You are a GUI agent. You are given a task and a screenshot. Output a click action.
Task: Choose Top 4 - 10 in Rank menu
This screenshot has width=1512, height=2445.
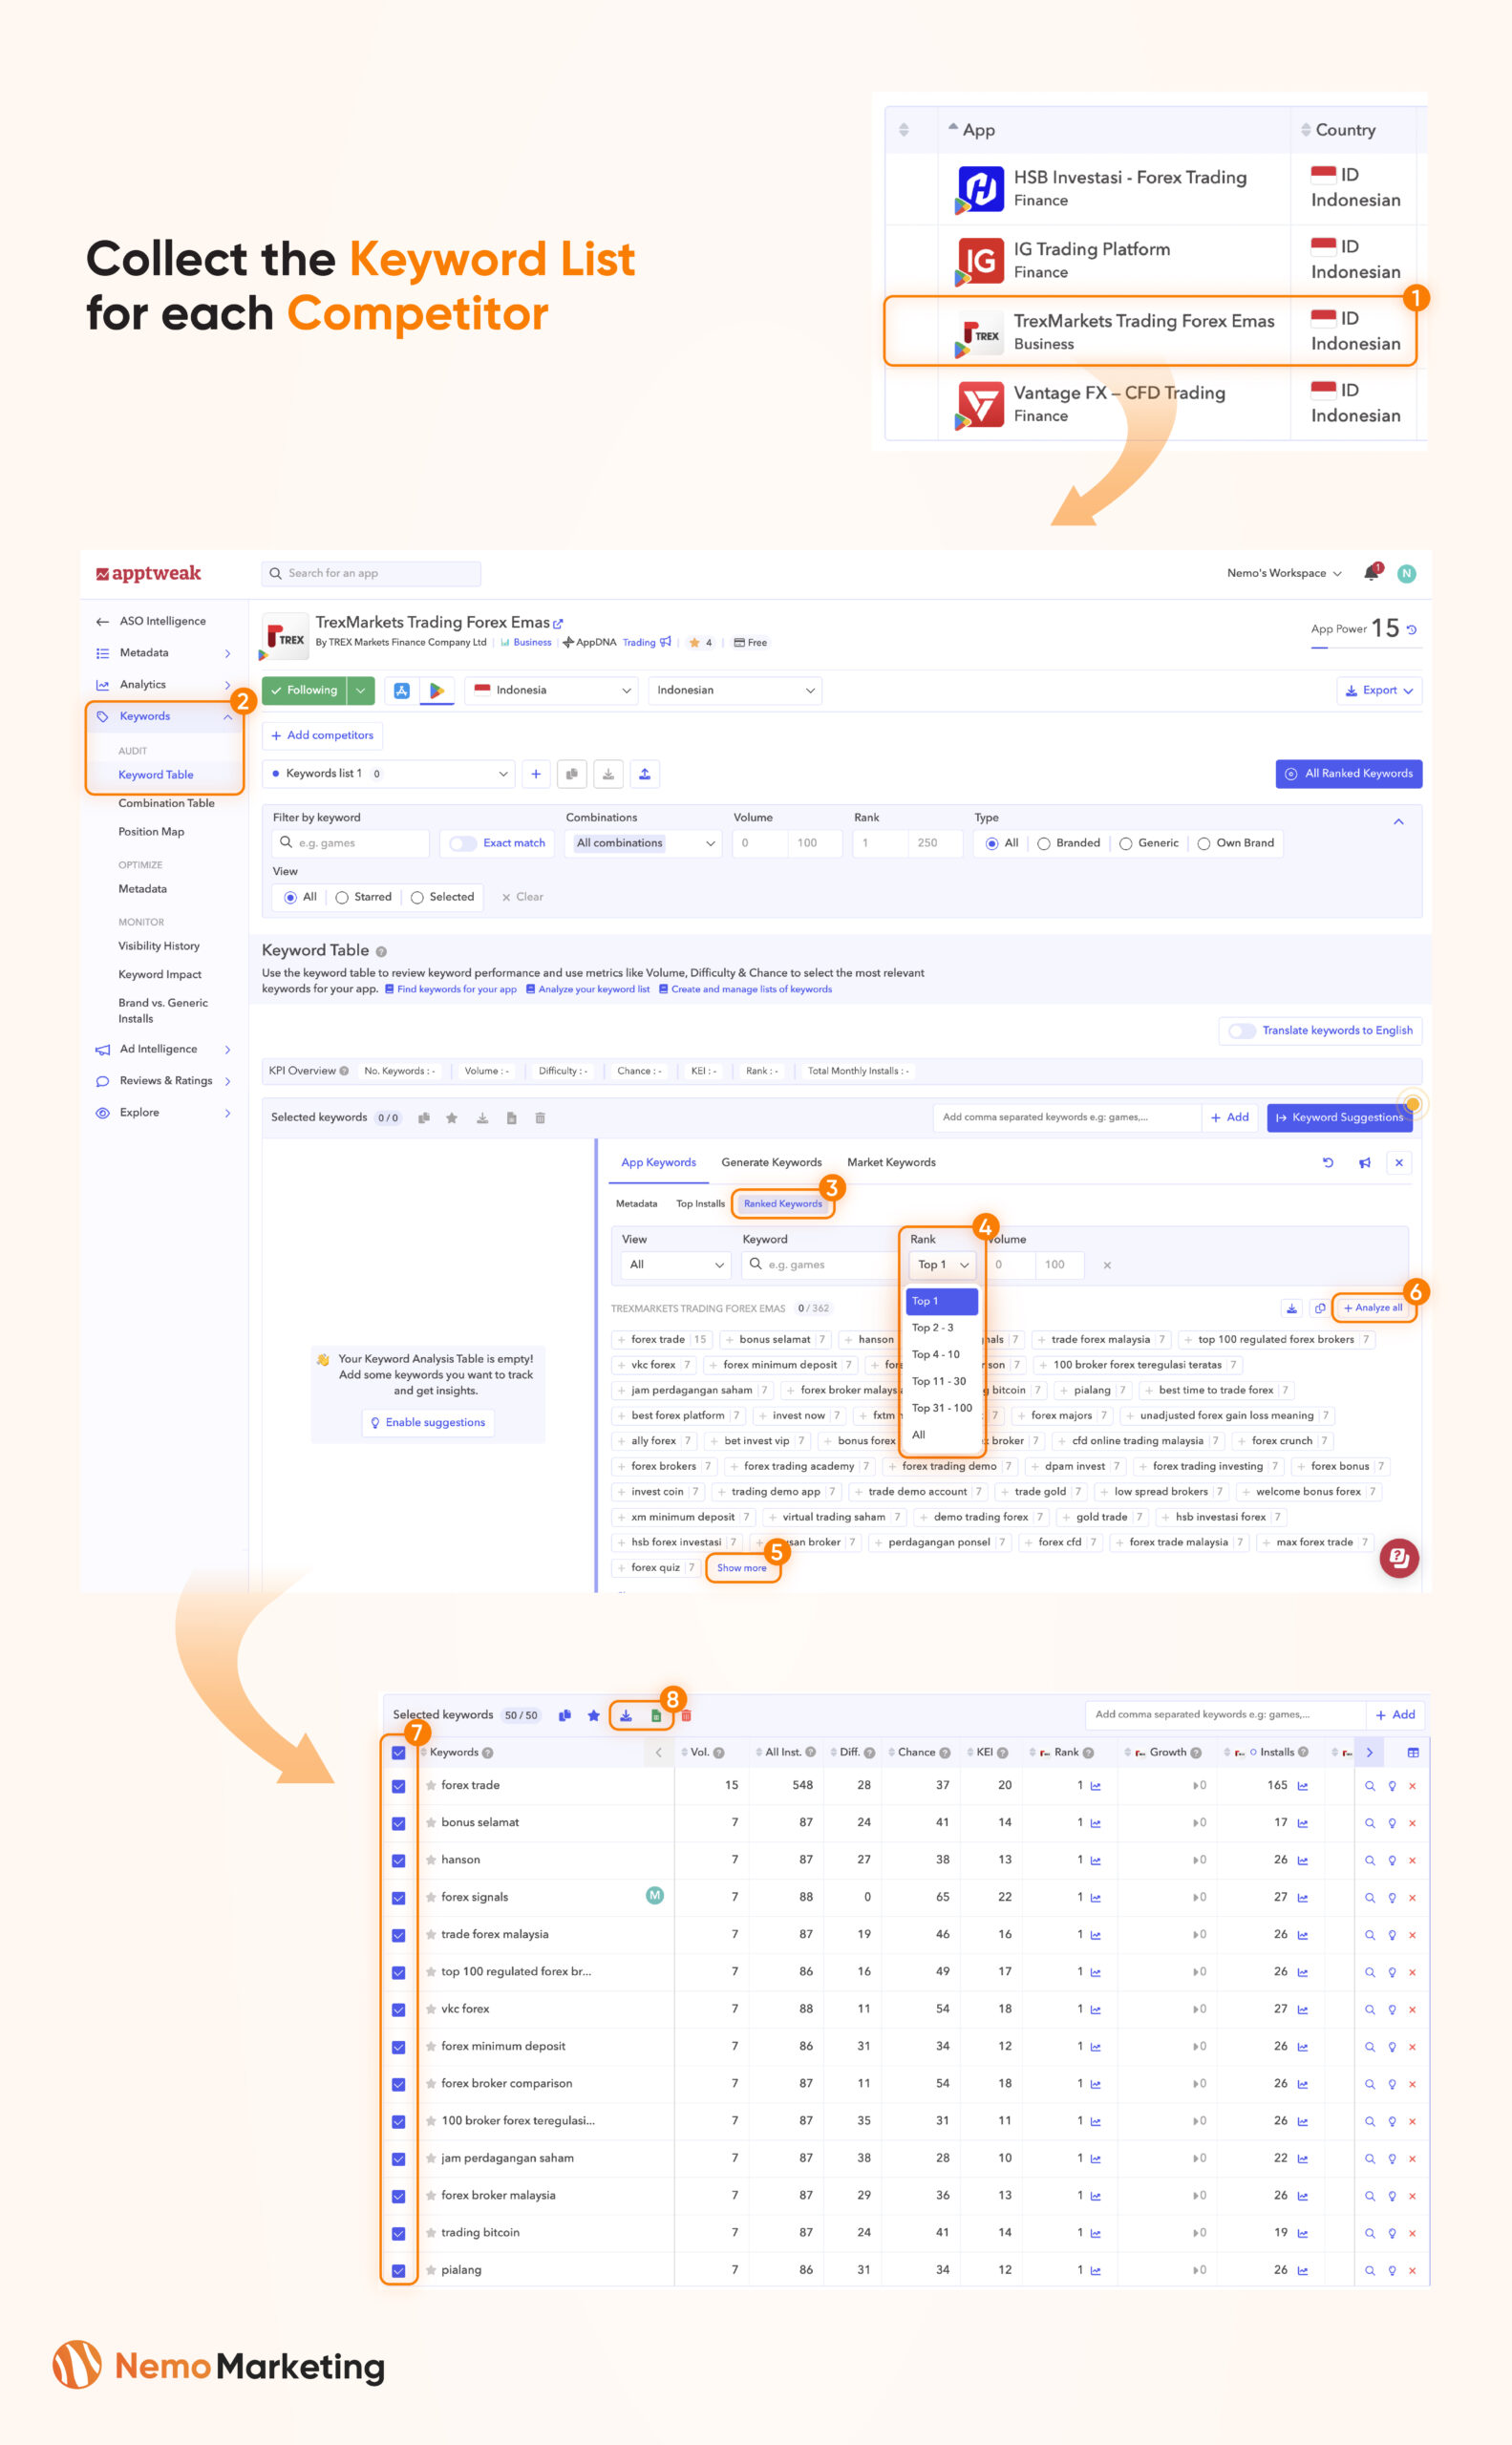(936, 1355)
